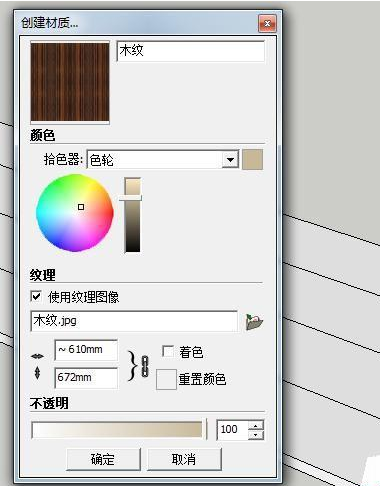The height and width of the screenshot is (486, 380).
Task: Click the opacity slider bar
Action: (117, 429)
